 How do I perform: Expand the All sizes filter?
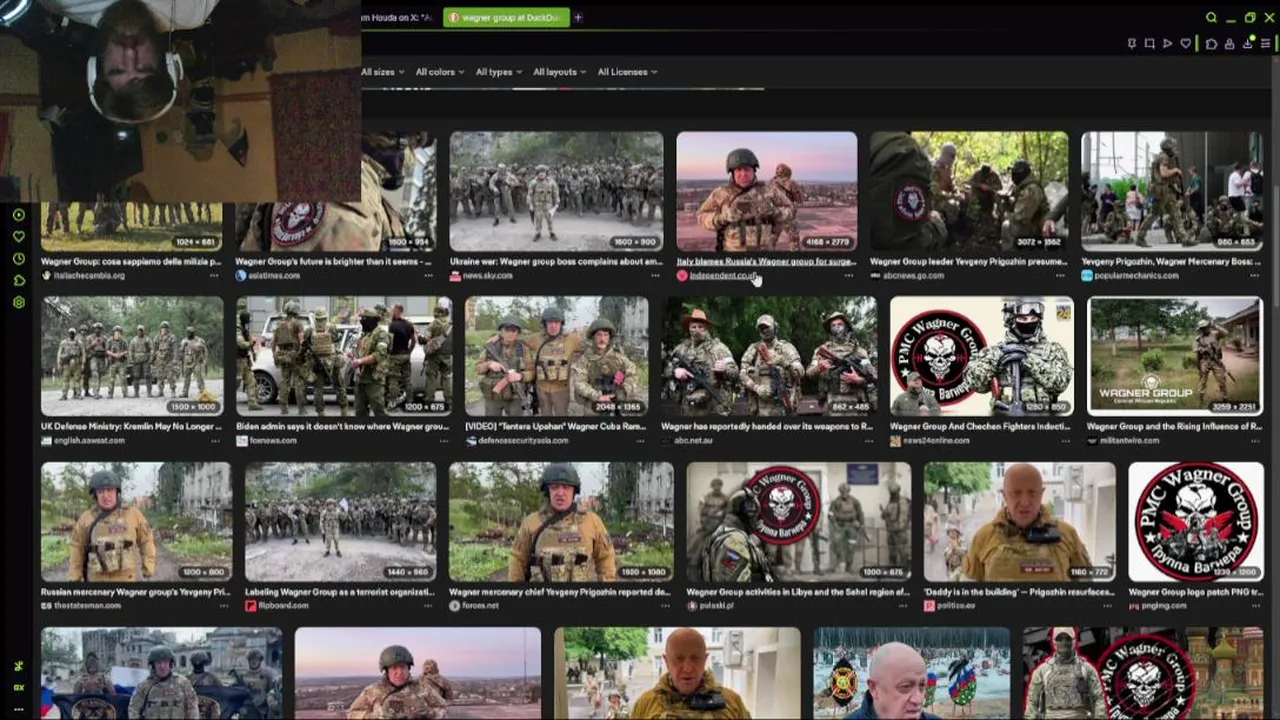382,72
